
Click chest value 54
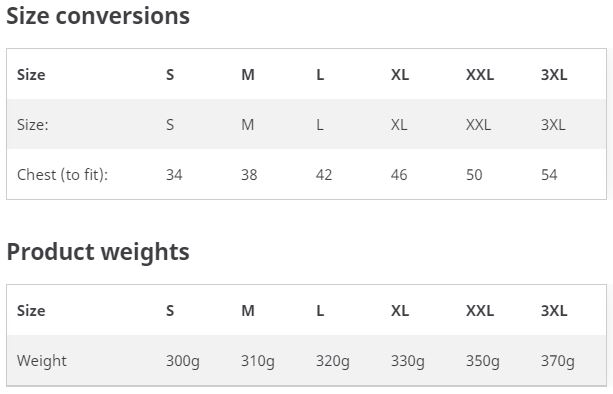tap(549, 175)
